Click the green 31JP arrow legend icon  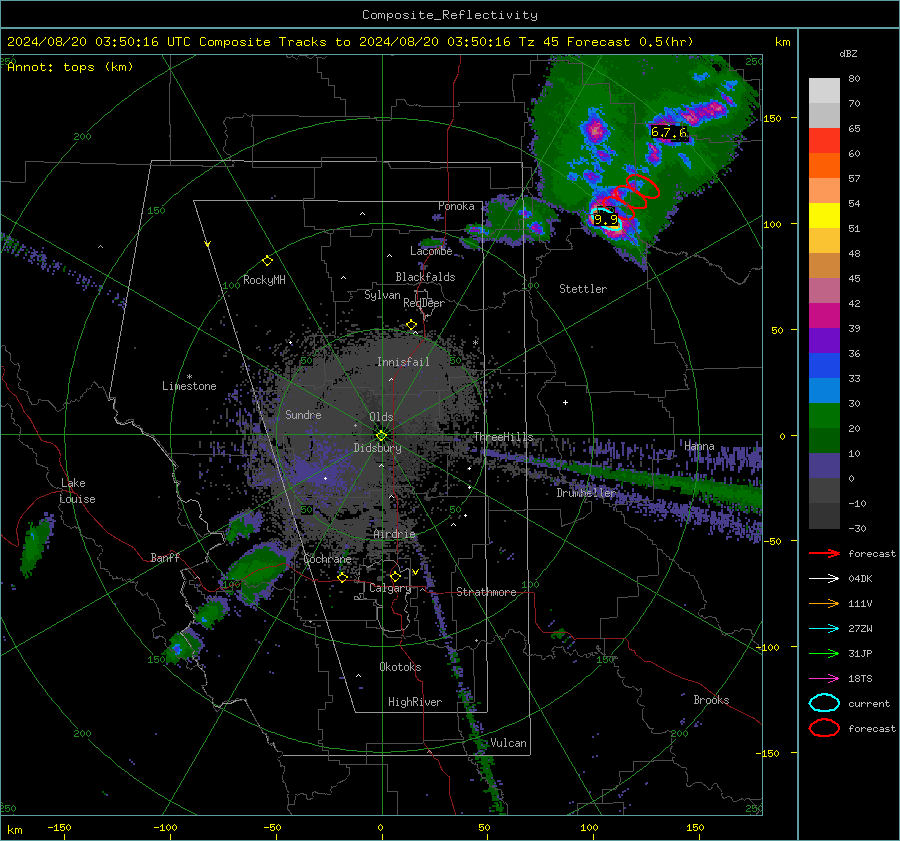click(x=824, y=653)
